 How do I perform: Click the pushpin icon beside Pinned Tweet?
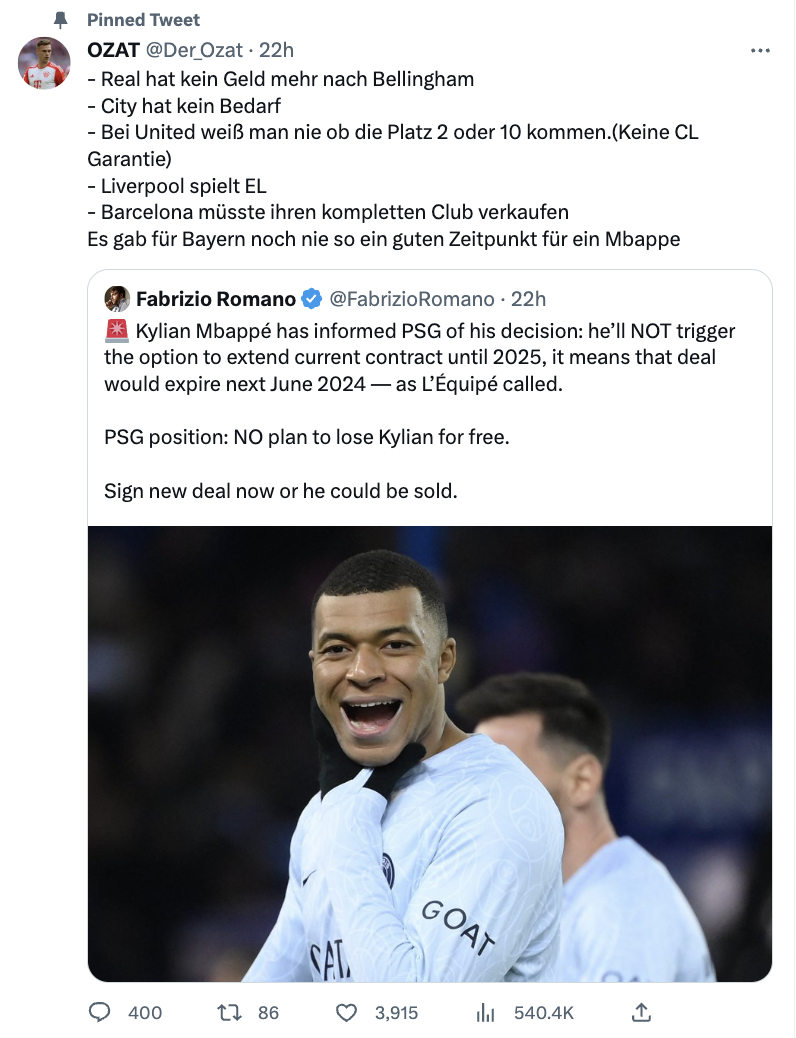click(61, 20)
